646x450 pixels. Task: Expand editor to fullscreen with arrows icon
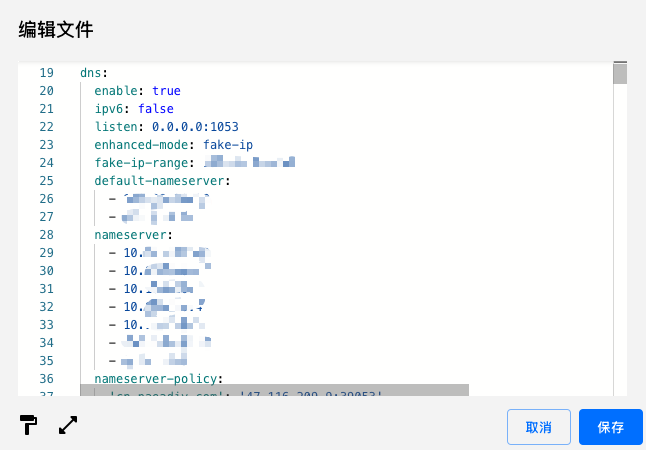68,425
